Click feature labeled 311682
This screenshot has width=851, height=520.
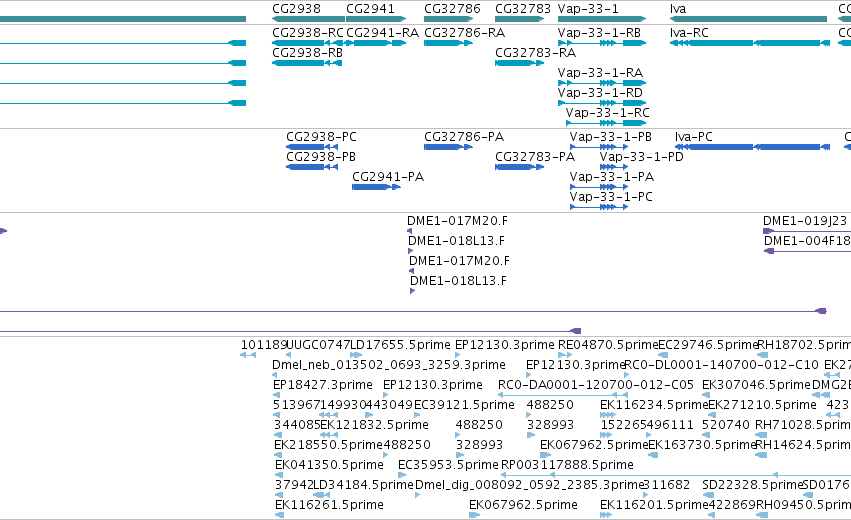(667, 485)
